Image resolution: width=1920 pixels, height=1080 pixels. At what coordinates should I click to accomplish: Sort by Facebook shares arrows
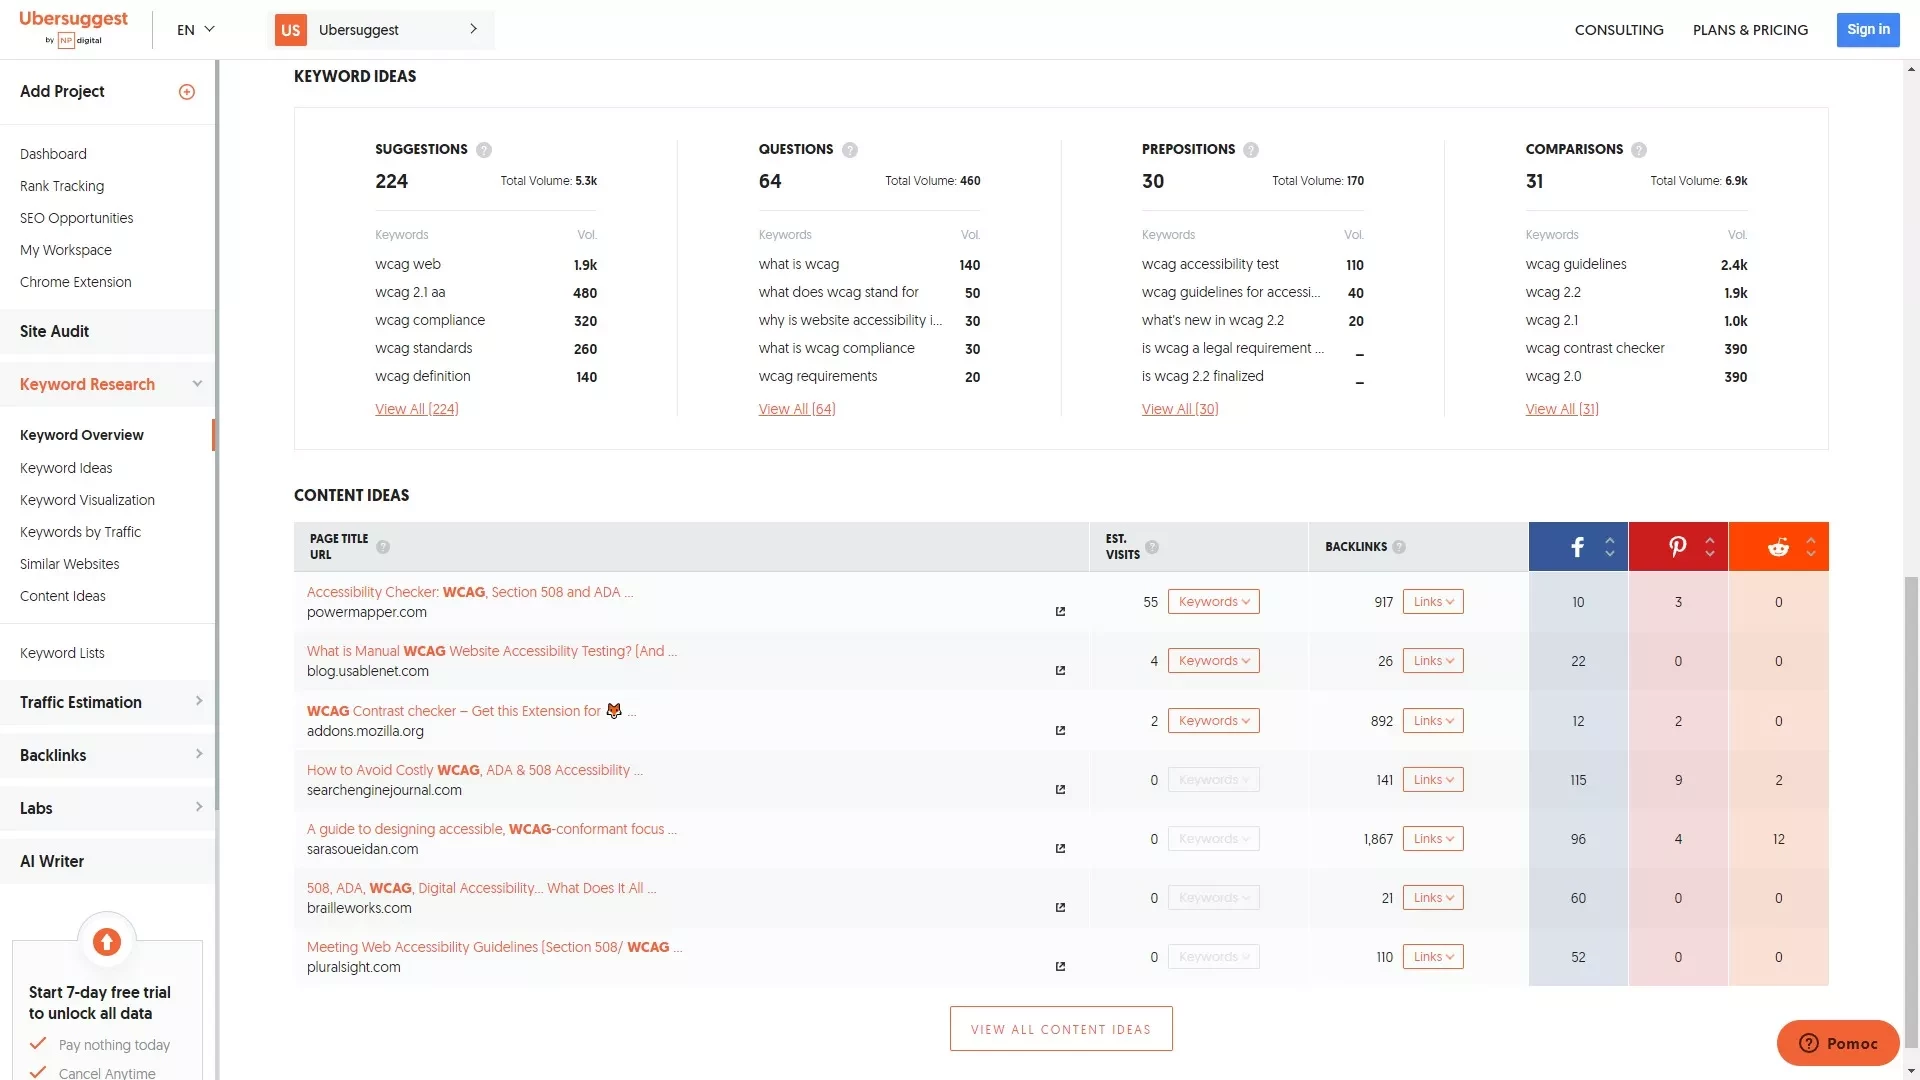tap(1610, 547)
